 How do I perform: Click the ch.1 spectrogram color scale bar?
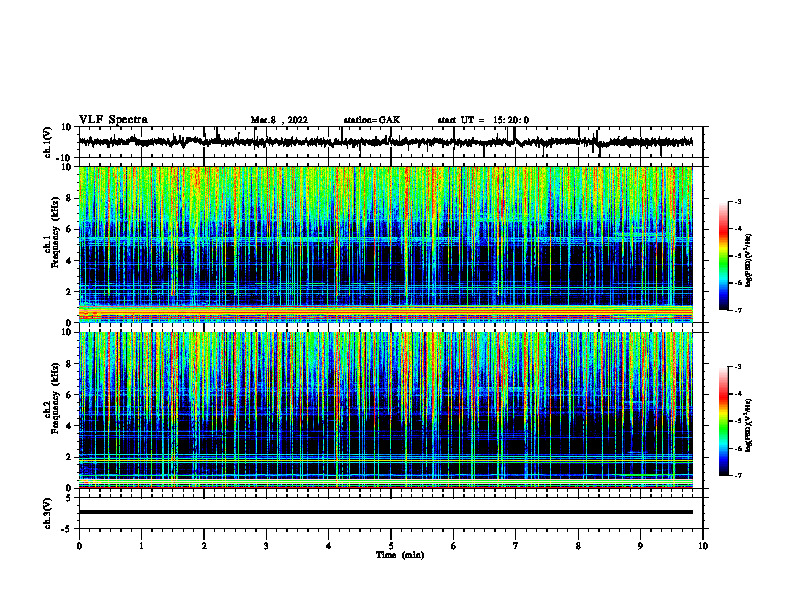coord(723,256)
